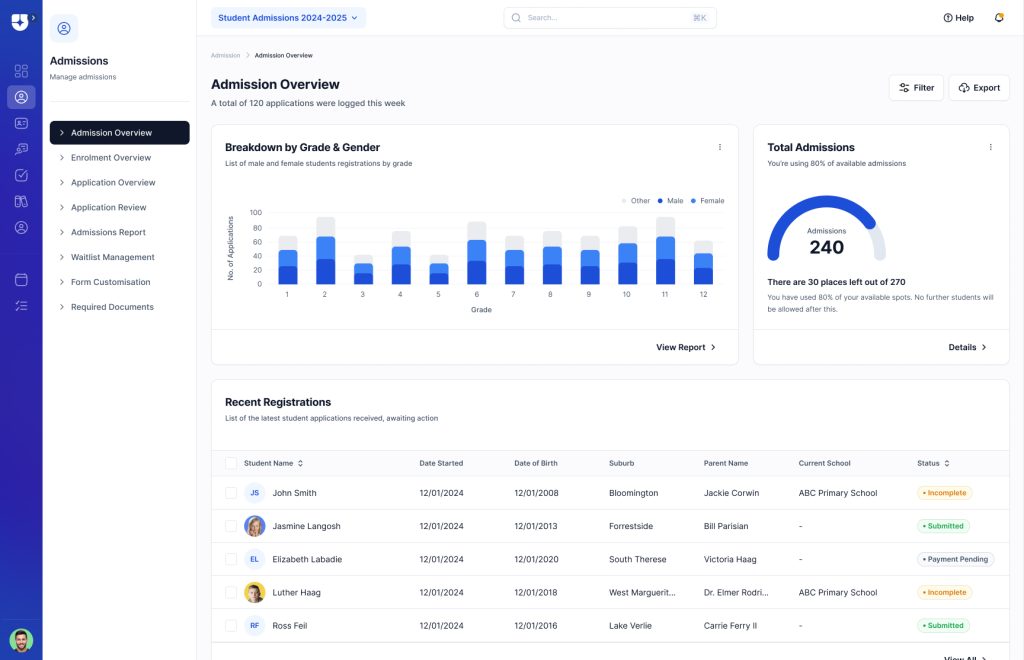Open the checkmark tasks icon in left rail
This screenshot has height=660, width=1024.
[x=22, y=175]
